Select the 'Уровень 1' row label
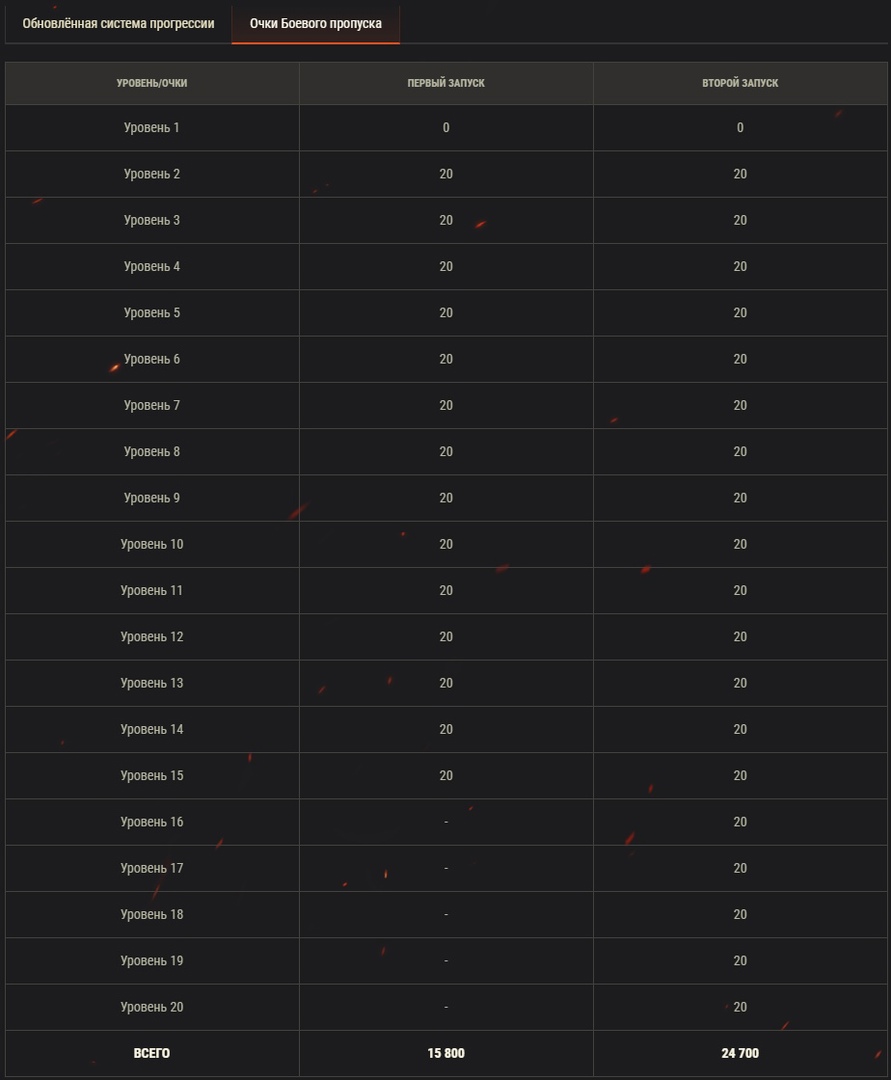891x1080 pixels. pyautogui.click(x=152, y=128)
